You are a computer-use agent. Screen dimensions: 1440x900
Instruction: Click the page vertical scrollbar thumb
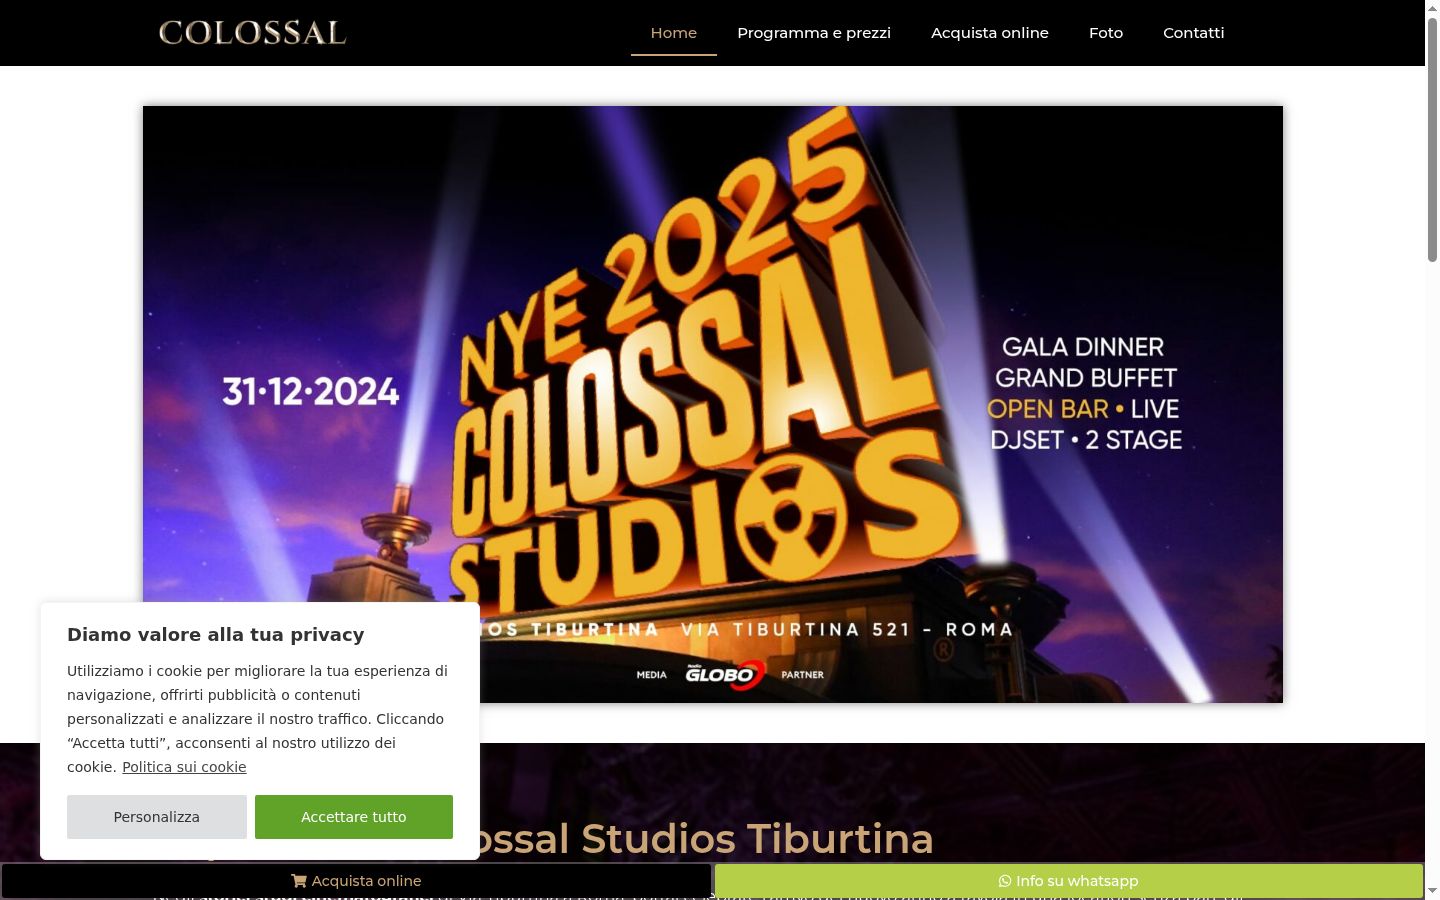(x=1432, y=140)
